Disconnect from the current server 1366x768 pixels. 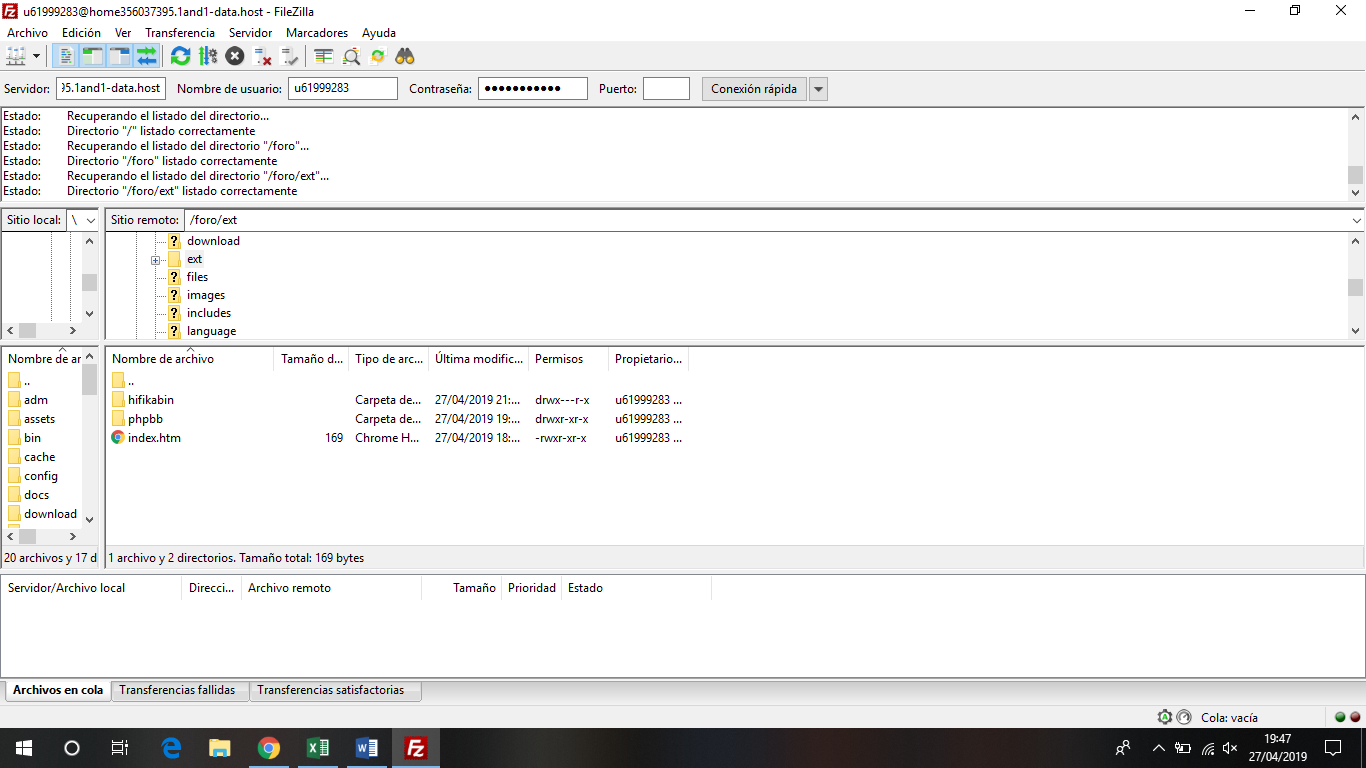pyautogui.click(x=263, y=56)
